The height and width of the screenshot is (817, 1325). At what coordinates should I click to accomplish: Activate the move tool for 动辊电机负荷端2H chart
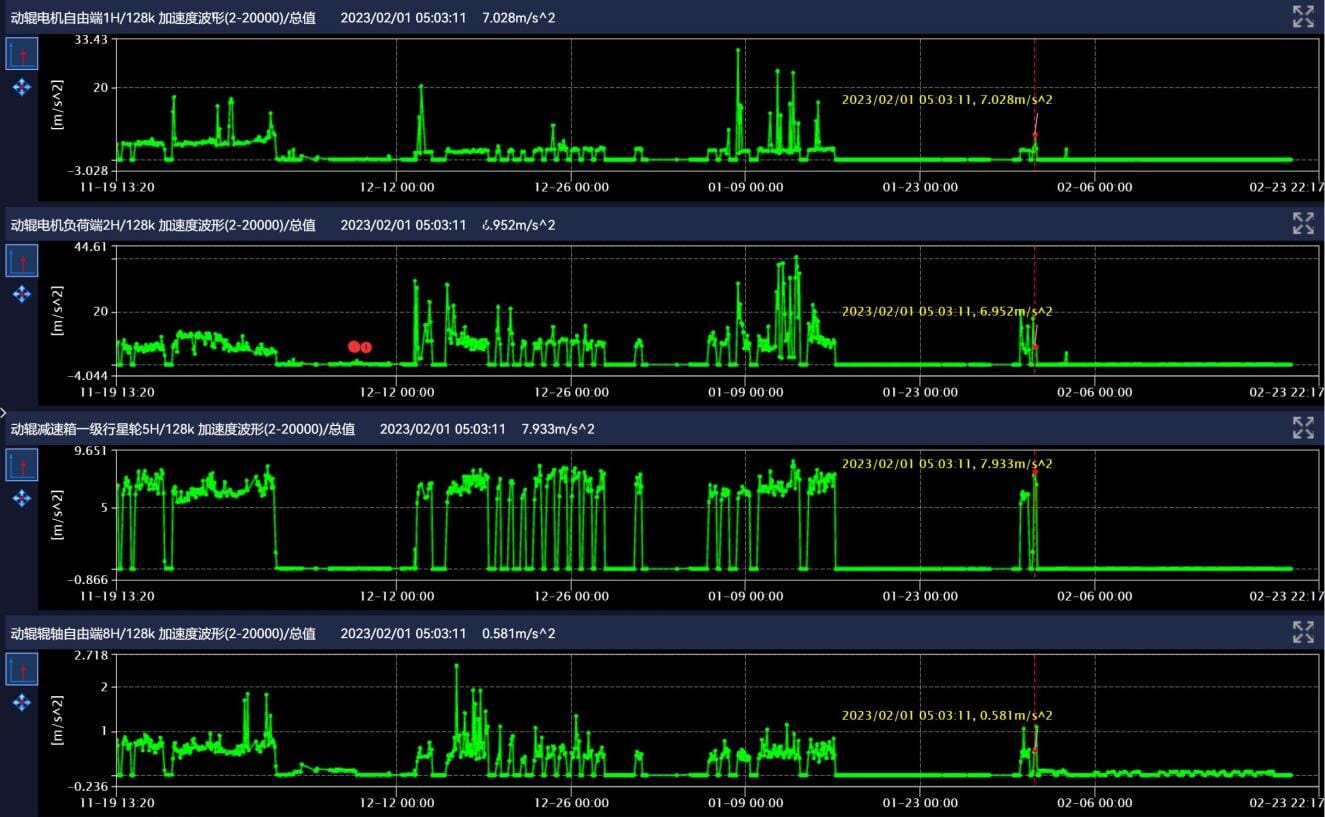pos(22,294)
